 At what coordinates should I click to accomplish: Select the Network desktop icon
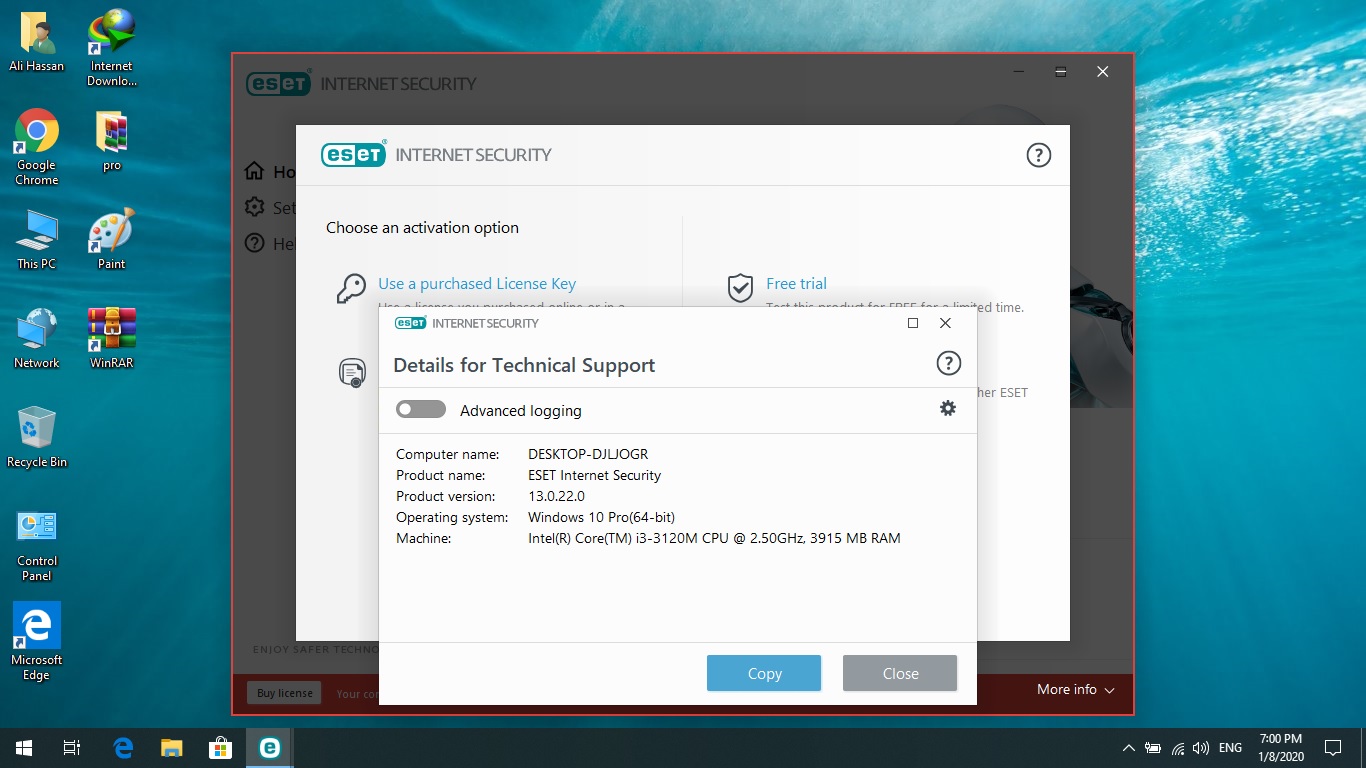[37, 338]
